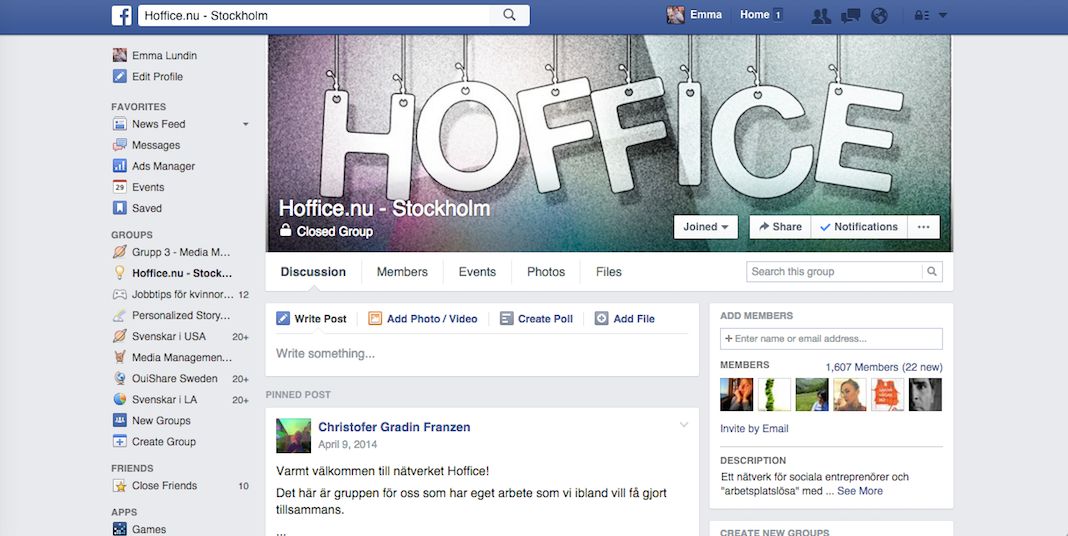Viewport: 1068px width, 536px height.
Task: Toggle group Notifications button
Action: [859, 227]
